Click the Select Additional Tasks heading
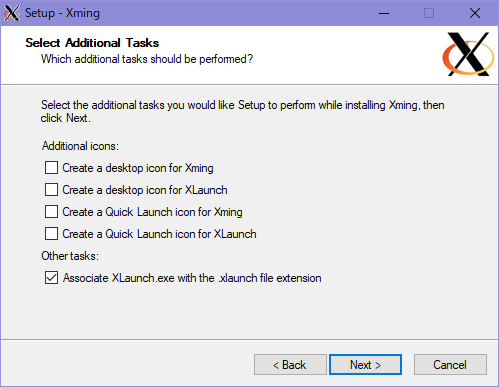Viewport: 499px width, 387px height. click(92, 43)
